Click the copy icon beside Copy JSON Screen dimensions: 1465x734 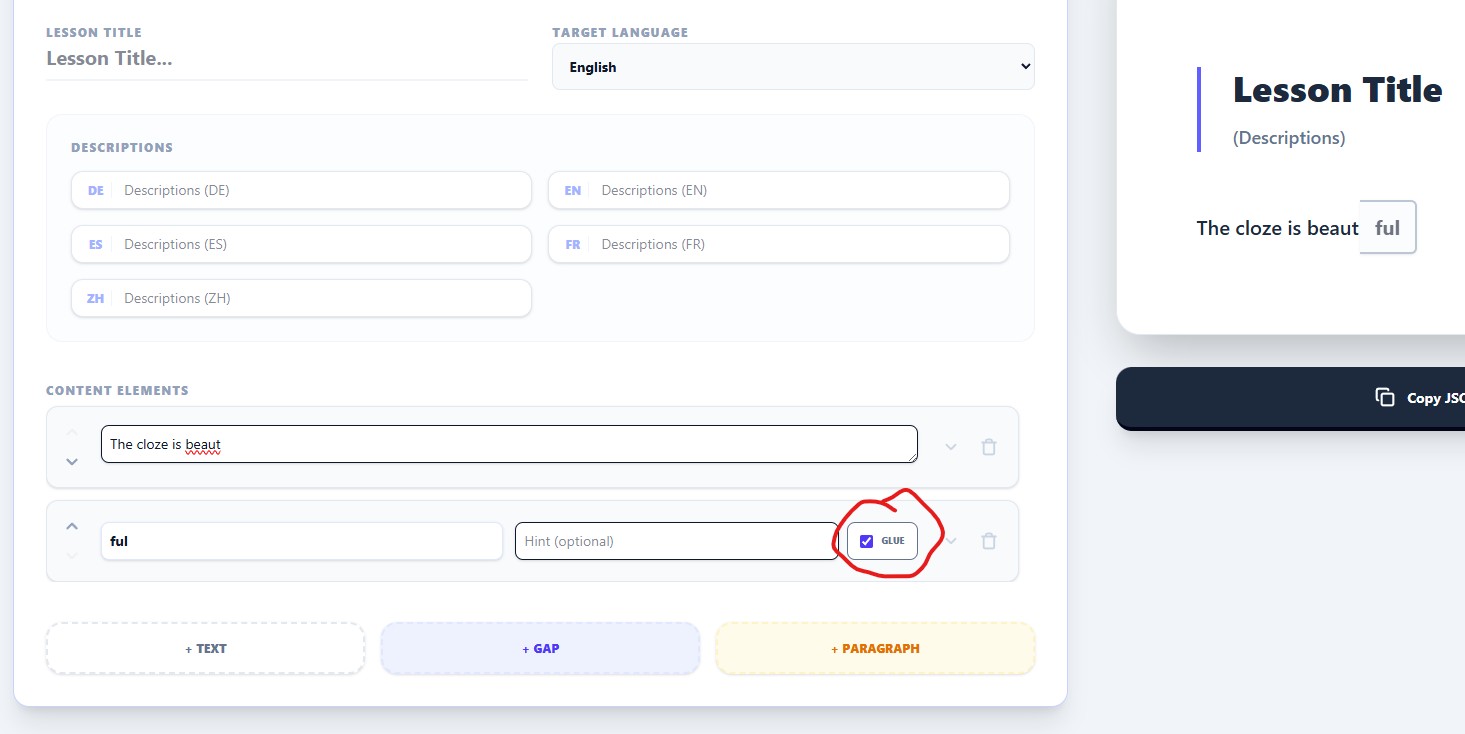click(x=1385, y=397)
